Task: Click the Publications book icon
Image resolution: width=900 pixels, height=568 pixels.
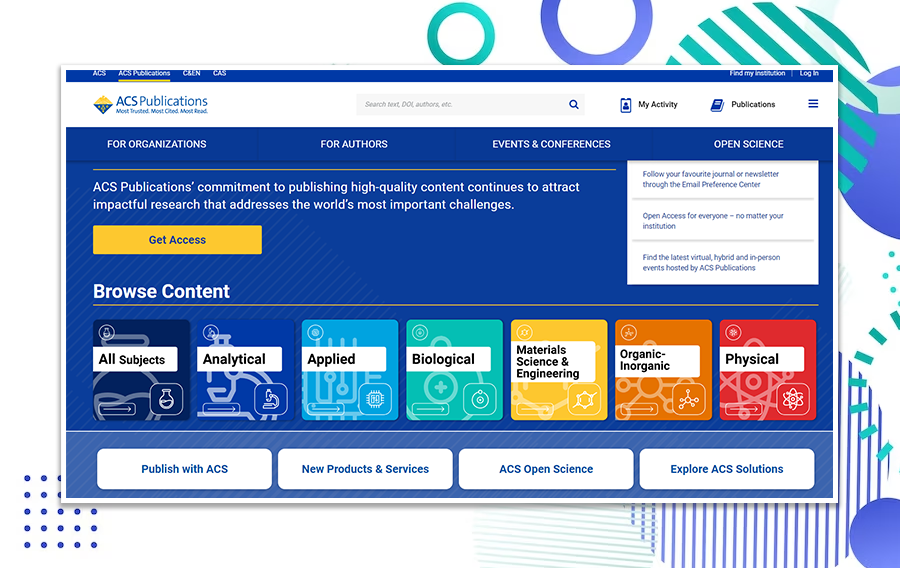Action: coord(717,104)
